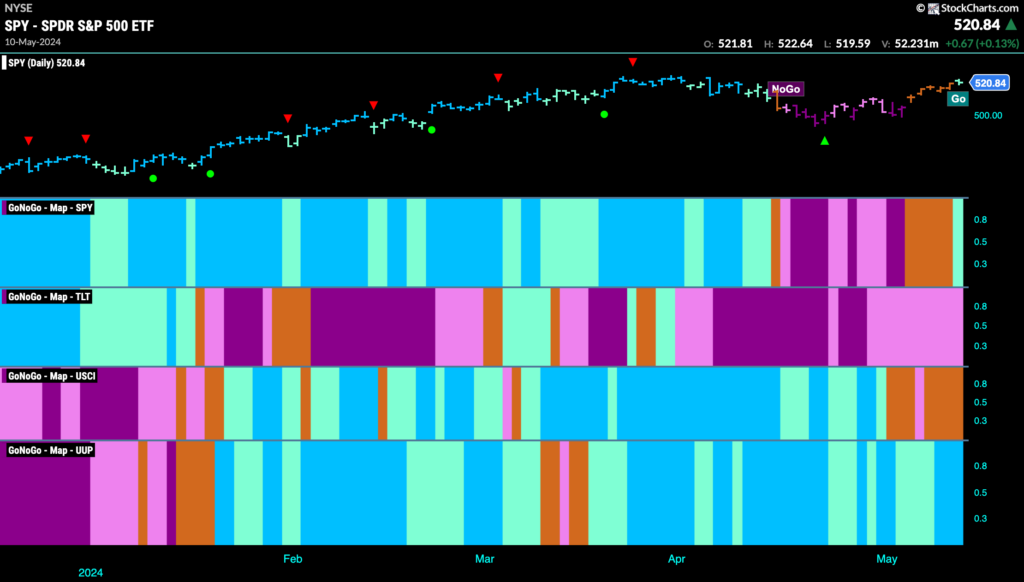
Task: Click the StockCharts.com copyright link
Action: [967, 8]
